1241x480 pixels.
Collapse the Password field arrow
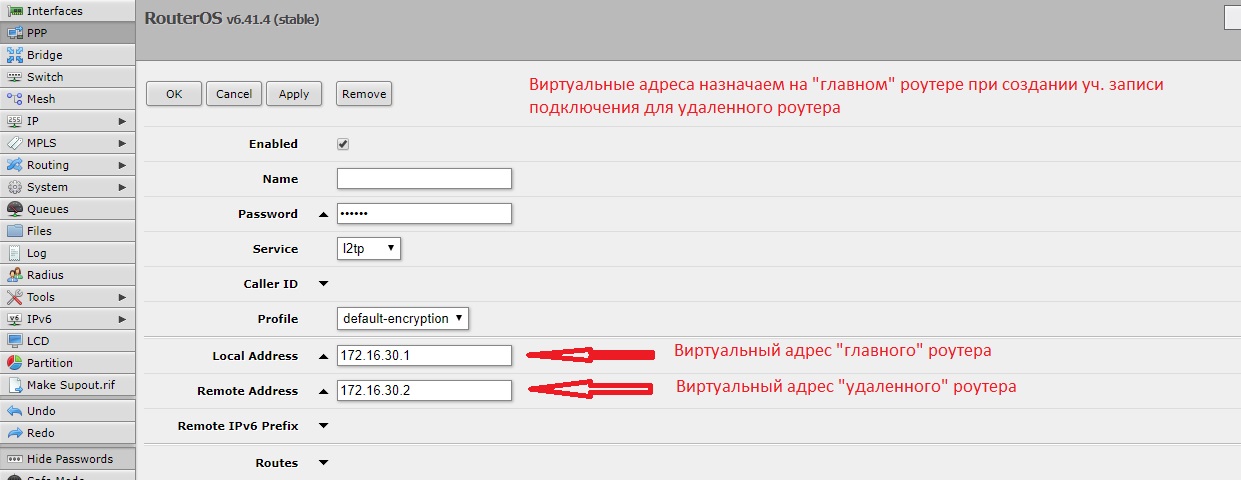[x=323, y=214]
